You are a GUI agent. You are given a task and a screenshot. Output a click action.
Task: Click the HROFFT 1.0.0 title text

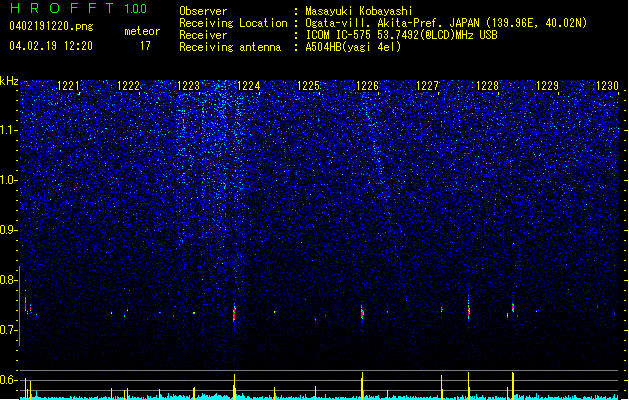pyautogui.click(x=79, y=8)
